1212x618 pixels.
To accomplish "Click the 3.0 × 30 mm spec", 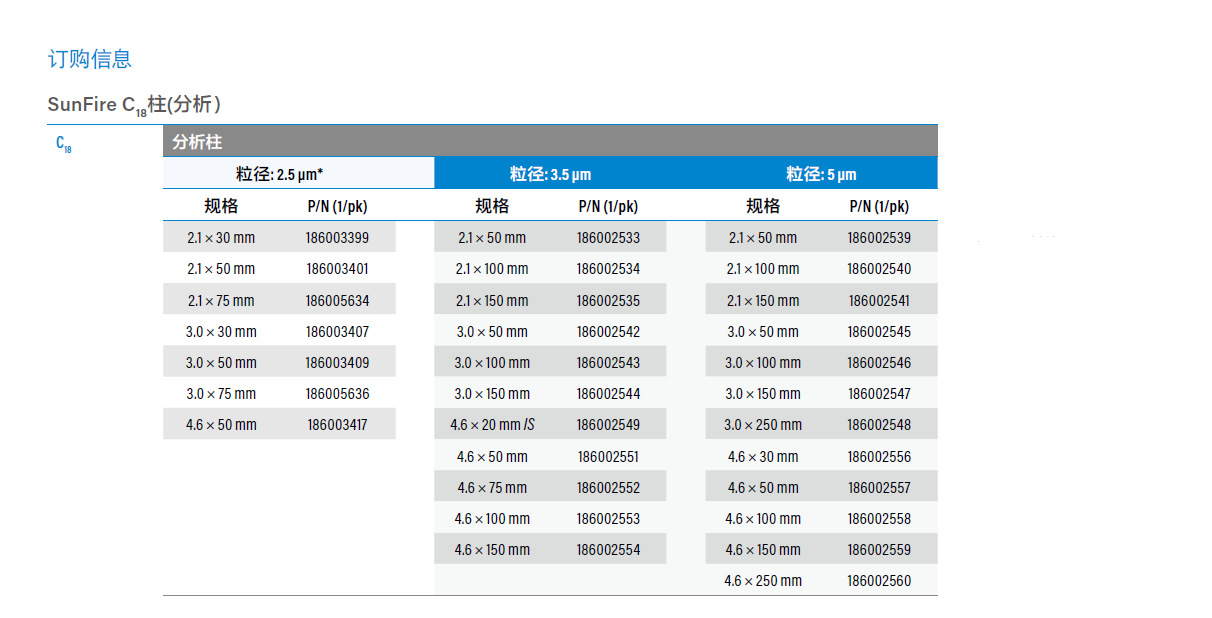I will [x=221, y=331].
